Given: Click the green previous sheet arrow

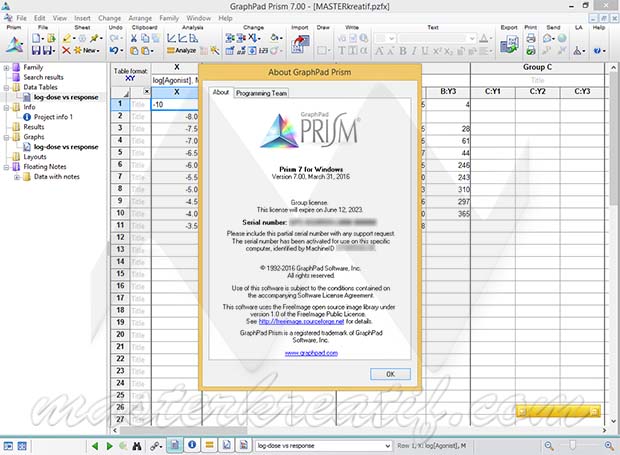Looking at the screenshot, I should pyautogui.click(x=95, y=446).
